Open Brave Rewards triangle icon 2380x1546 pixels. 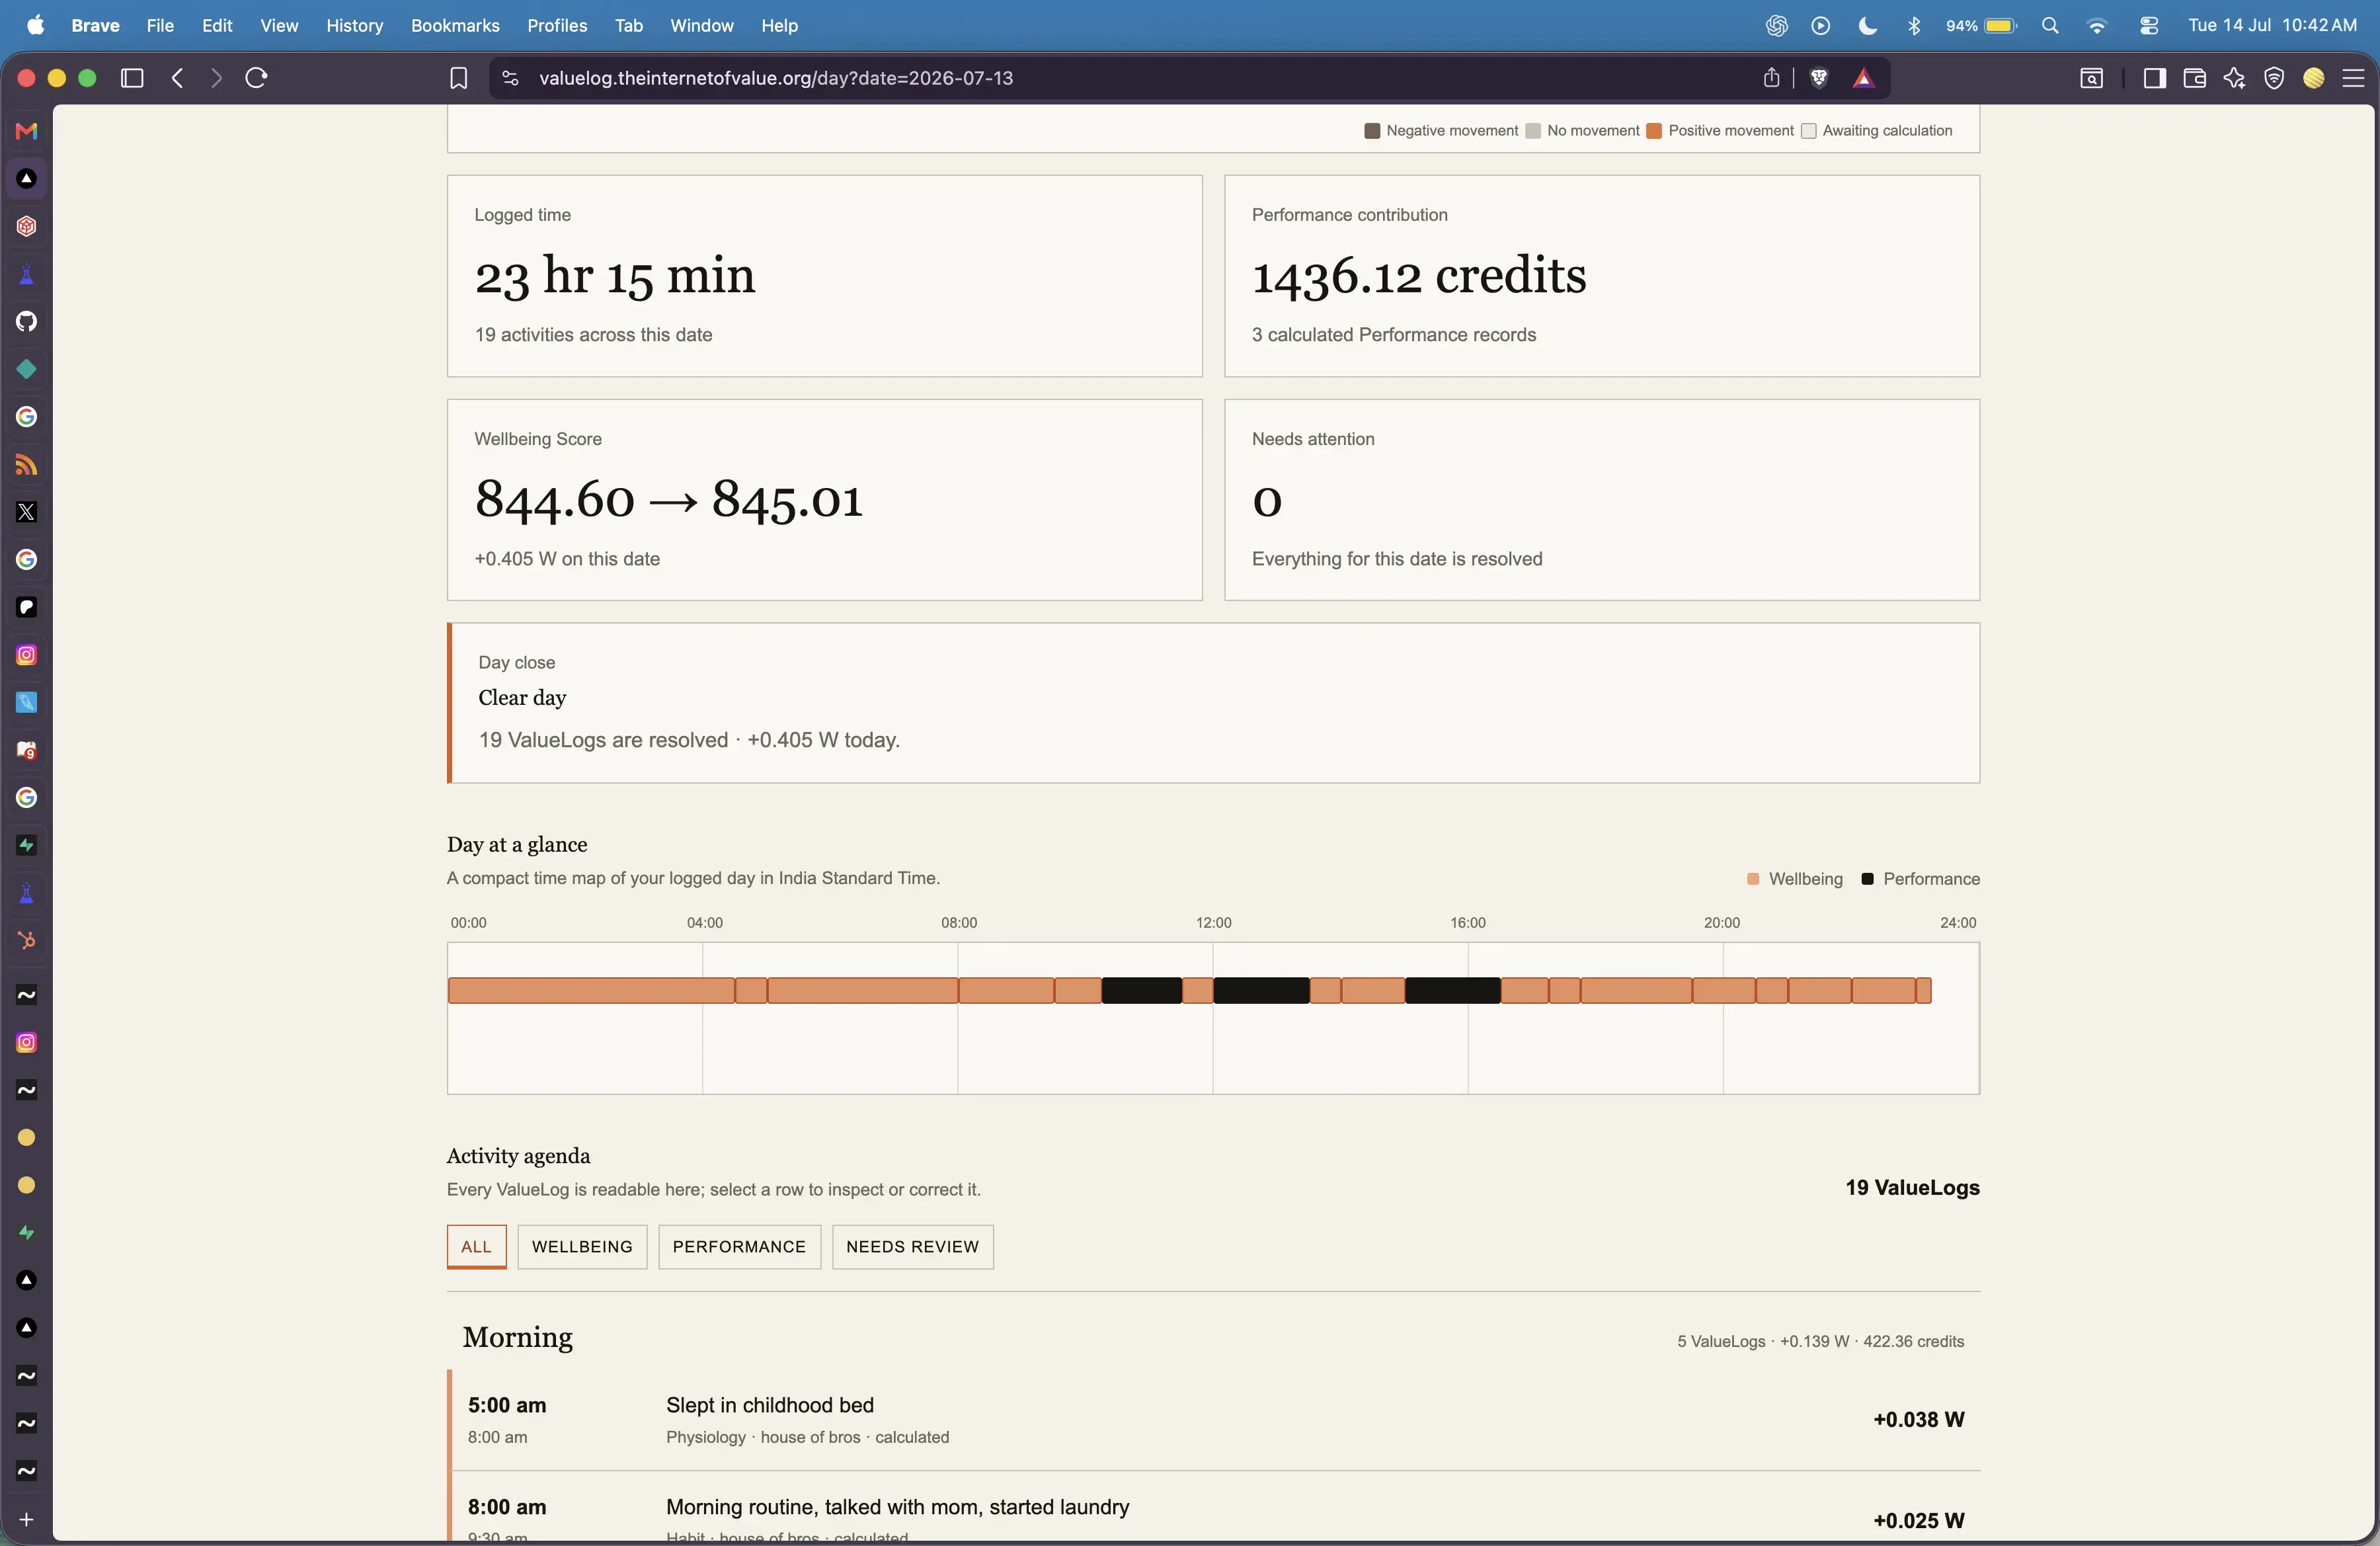point(1863,78)
